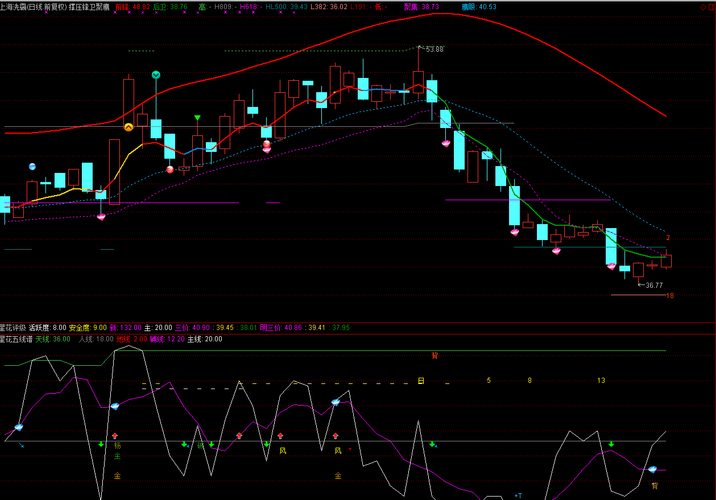Click the pink gem under the long red candle
The width and height of the screenshot is (716, 500).
point(101,217)
